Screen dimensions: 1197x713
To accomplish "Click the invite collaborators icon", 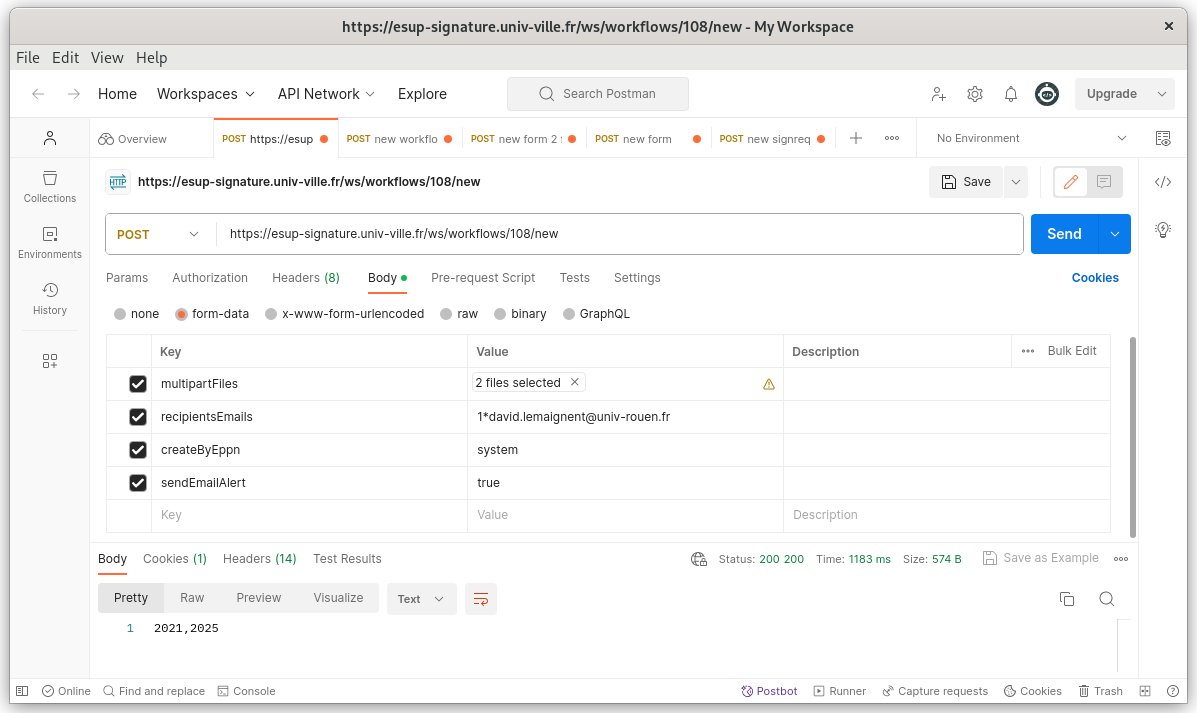I will click(938, 94).
